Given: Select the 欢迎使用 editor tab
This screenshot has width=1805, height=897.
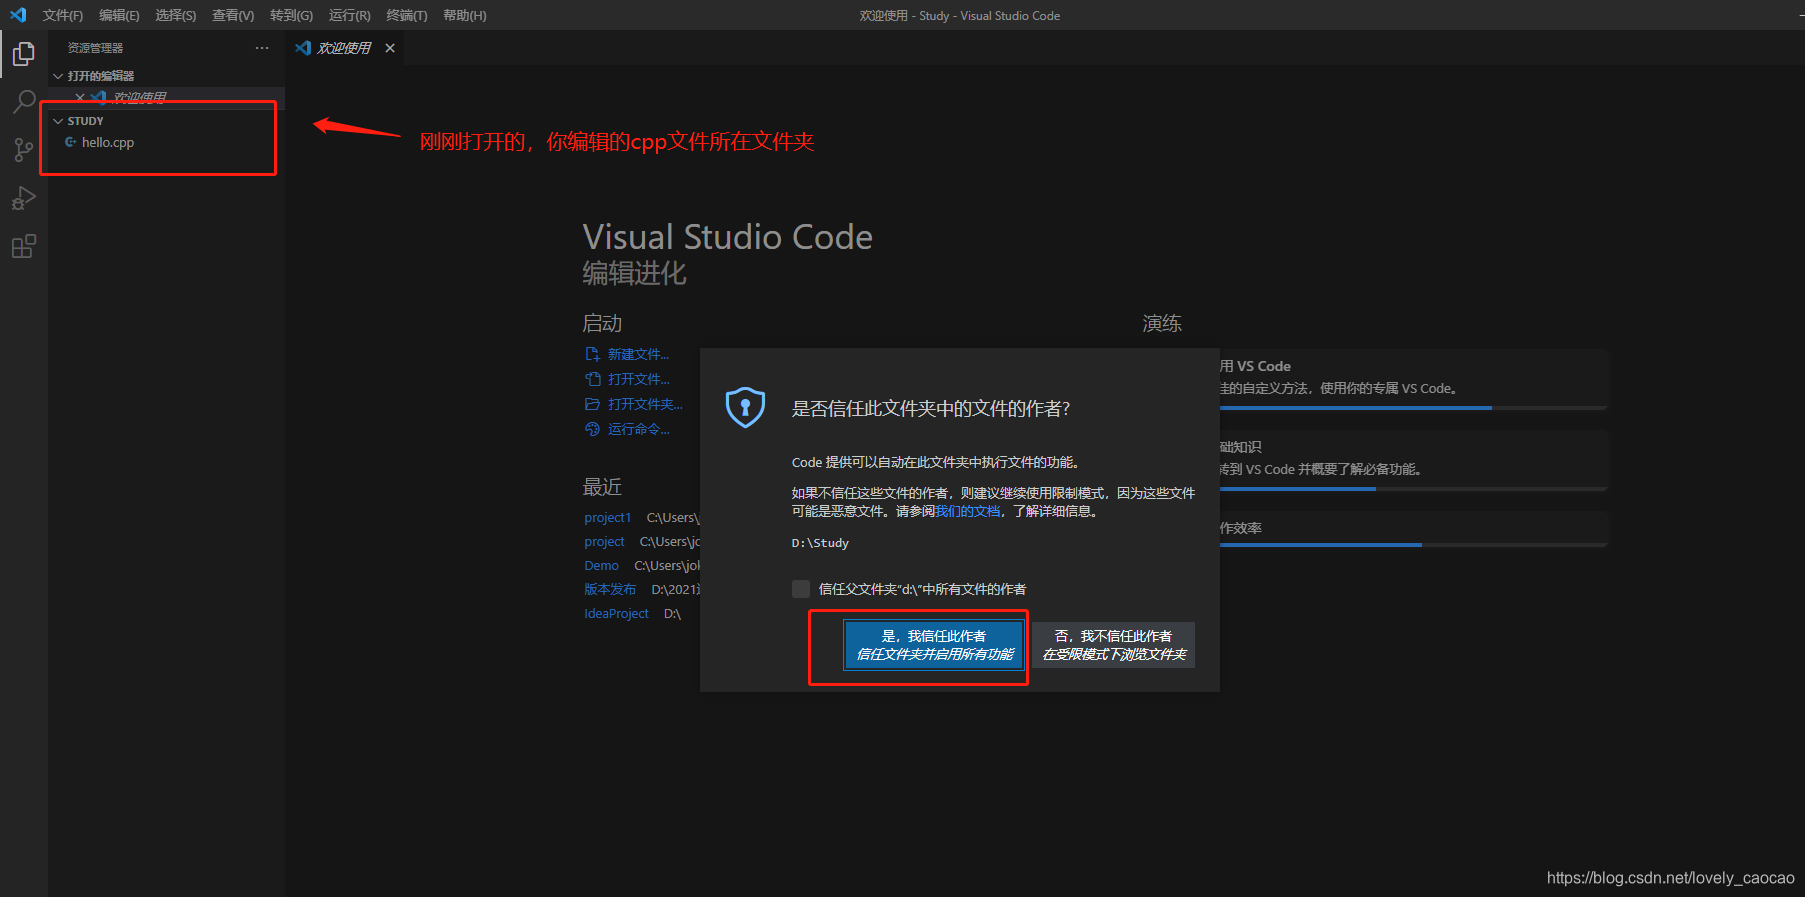Looking at the screenshot, I should tap(345, 48).
